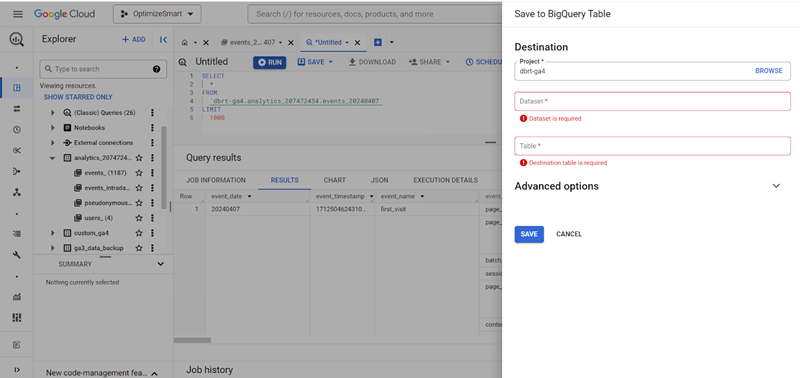Create a new query tab with plus icon
The width and height of the screenshot is (800, 378).
coord(378,42)
